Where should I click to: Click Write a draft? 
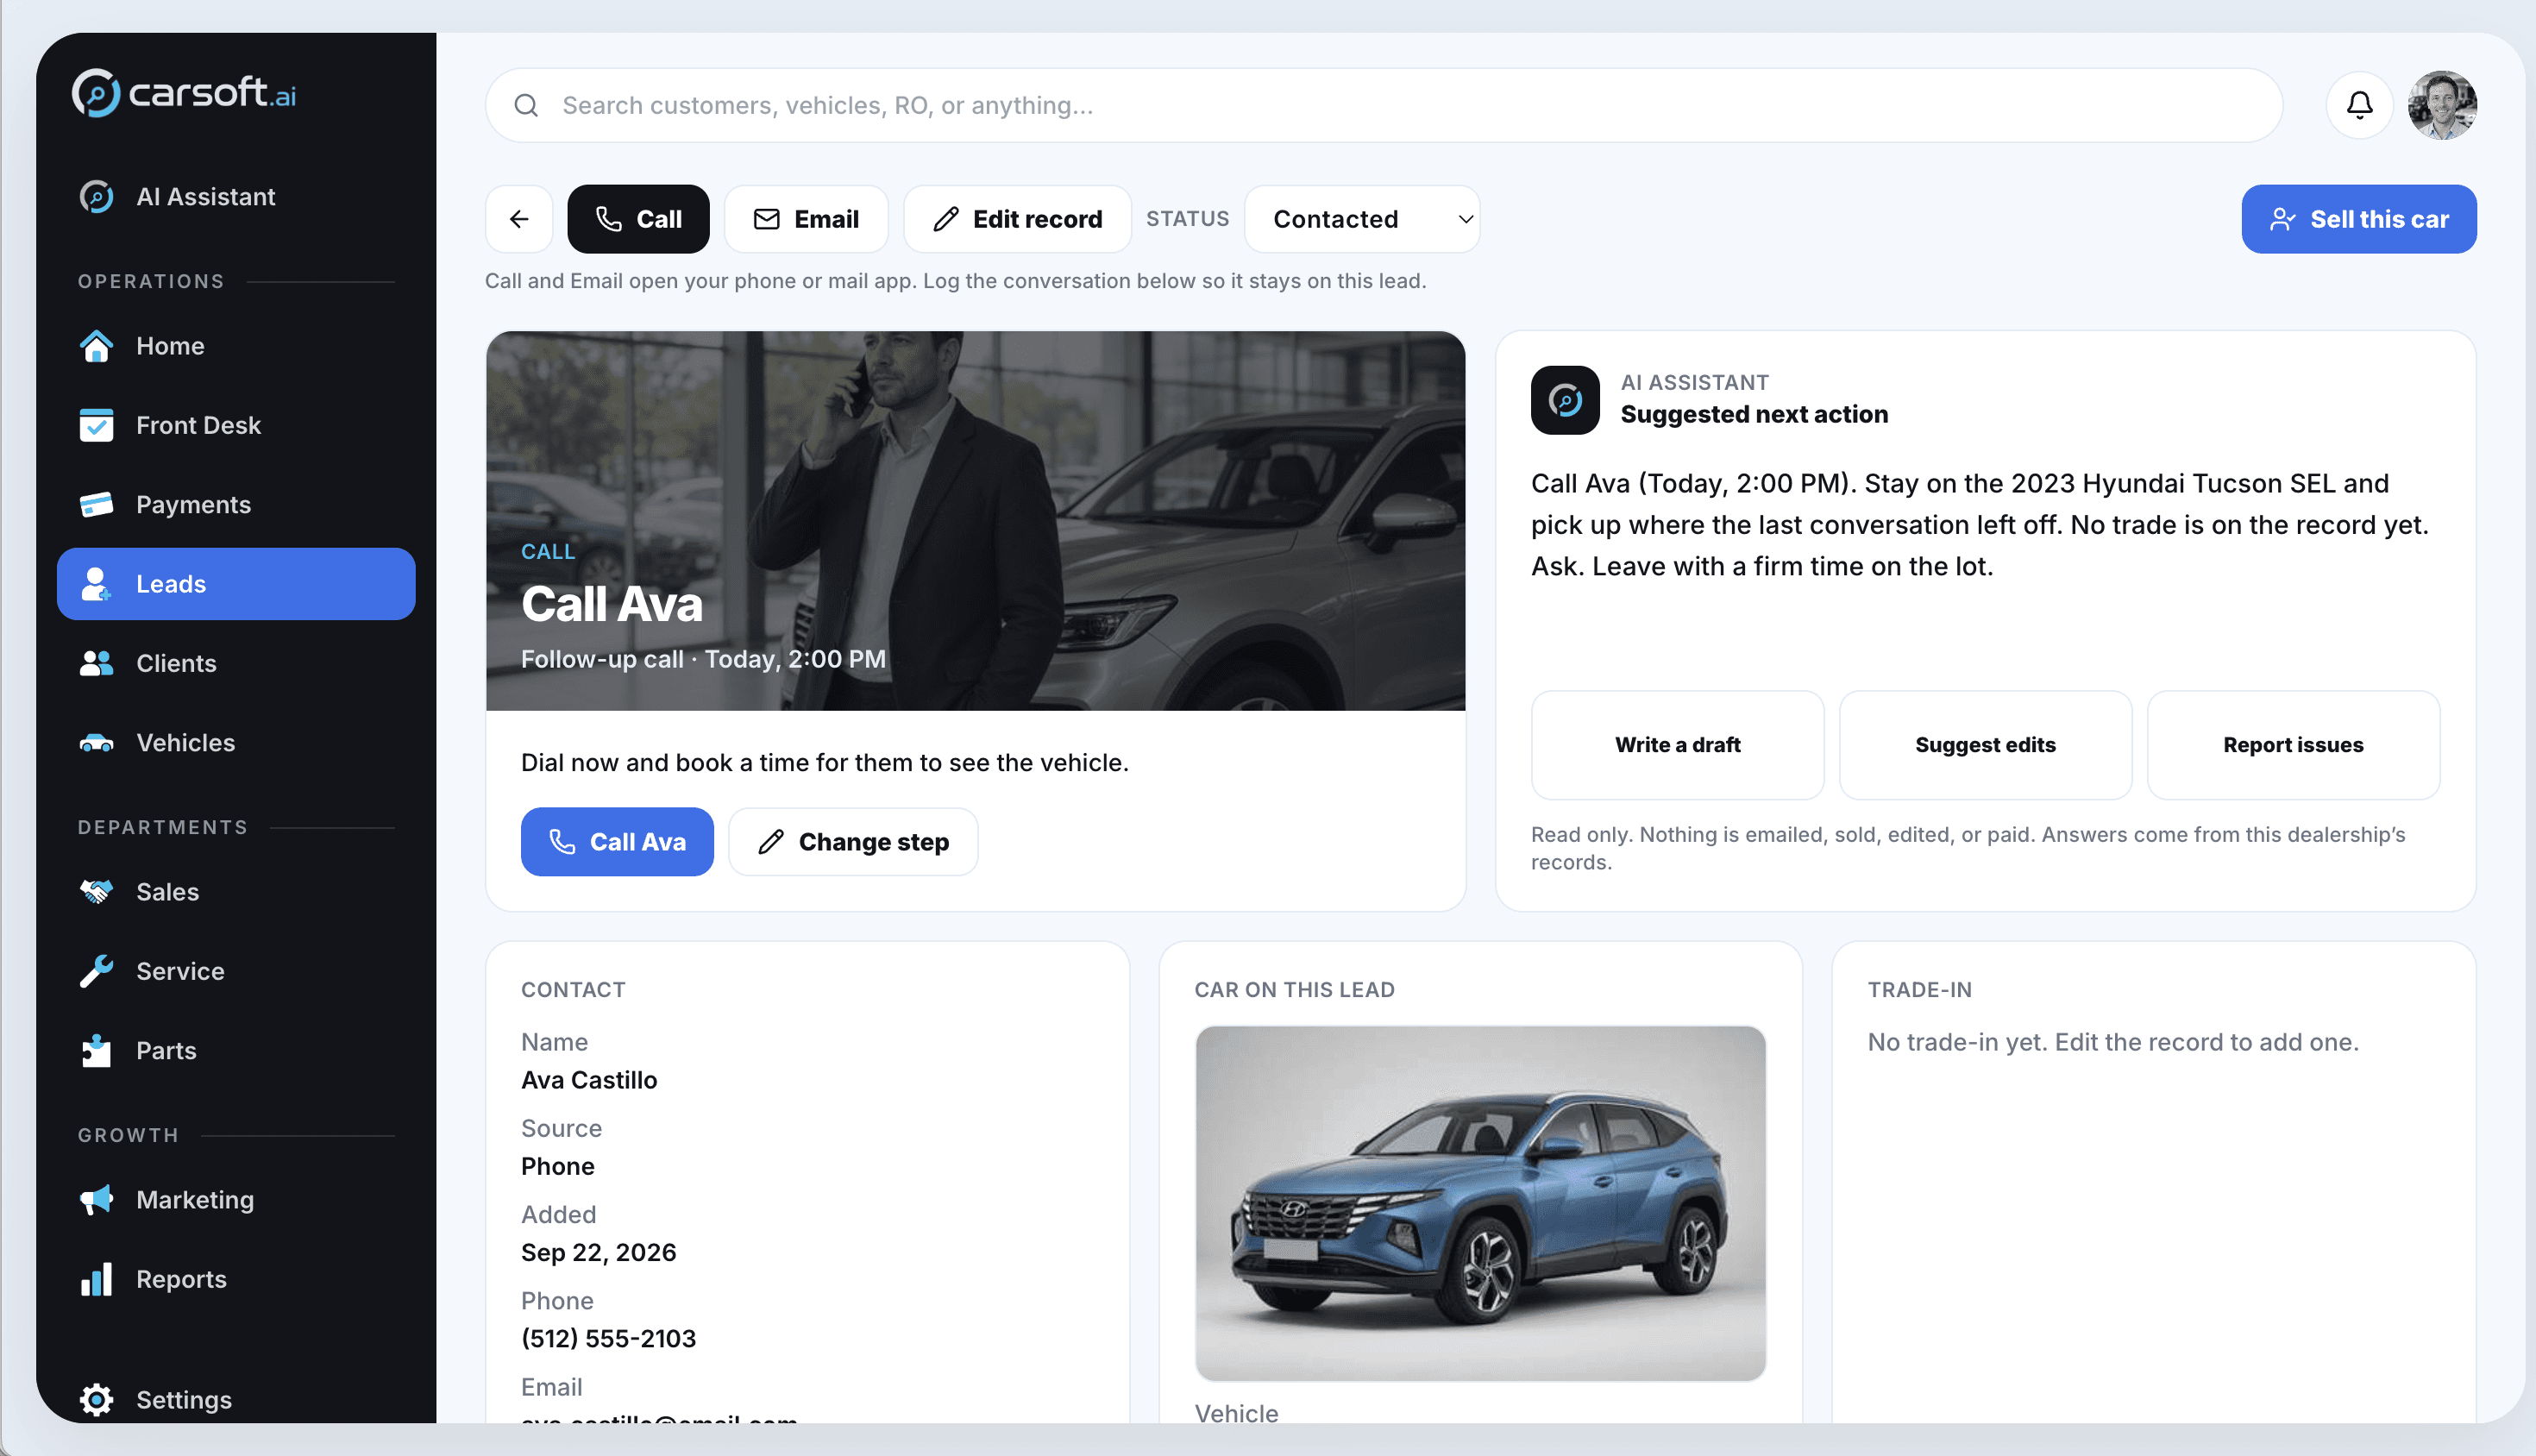[x=1677, y=745]
